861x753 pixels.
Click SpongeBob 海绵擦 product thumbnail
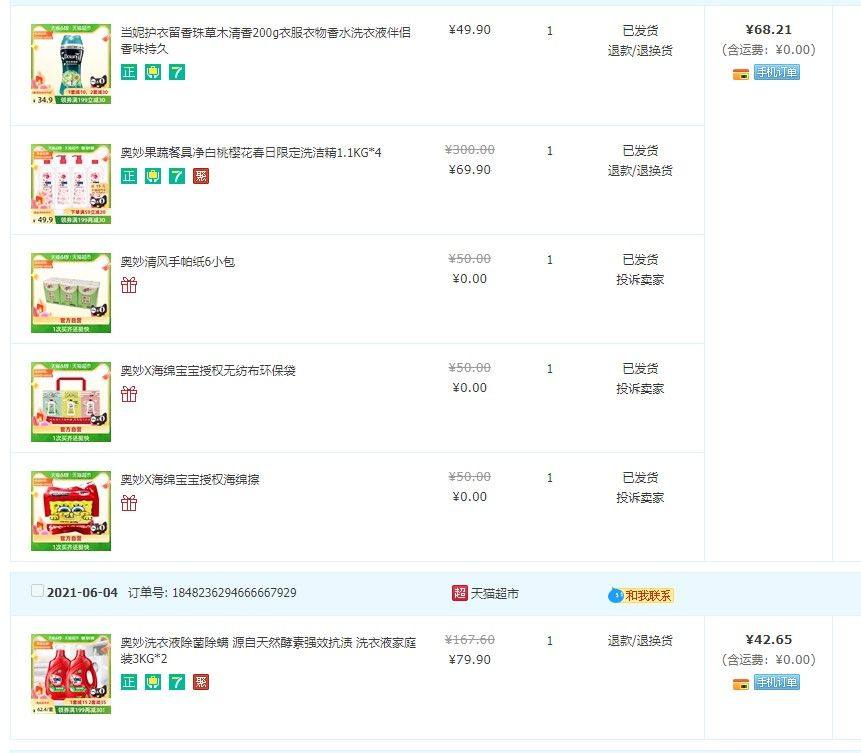pos(71,511)
